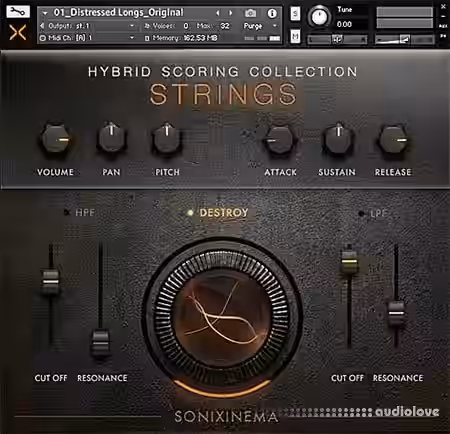Click the VOLUME label

55,172
